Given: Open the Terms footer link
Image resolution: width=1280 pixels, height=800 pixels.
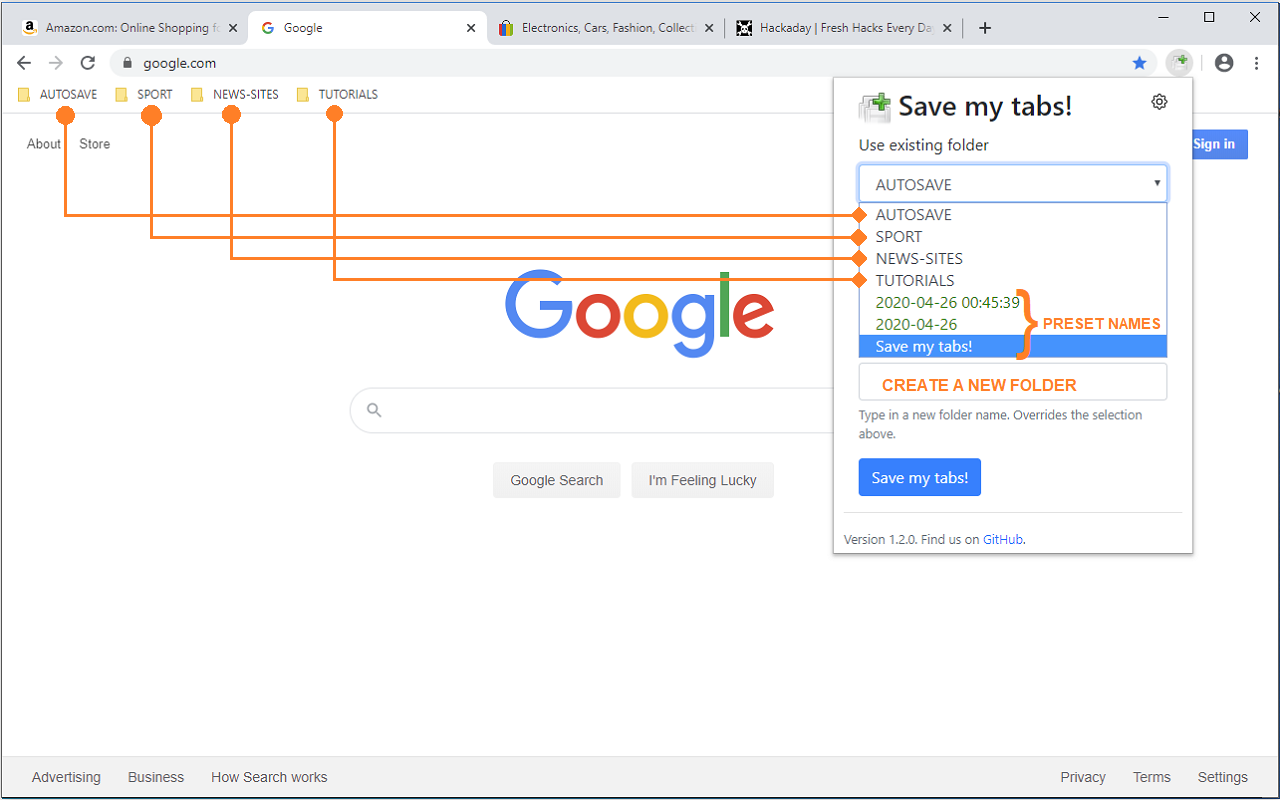Looking at the screenshot, I should tap(1152, 777).
